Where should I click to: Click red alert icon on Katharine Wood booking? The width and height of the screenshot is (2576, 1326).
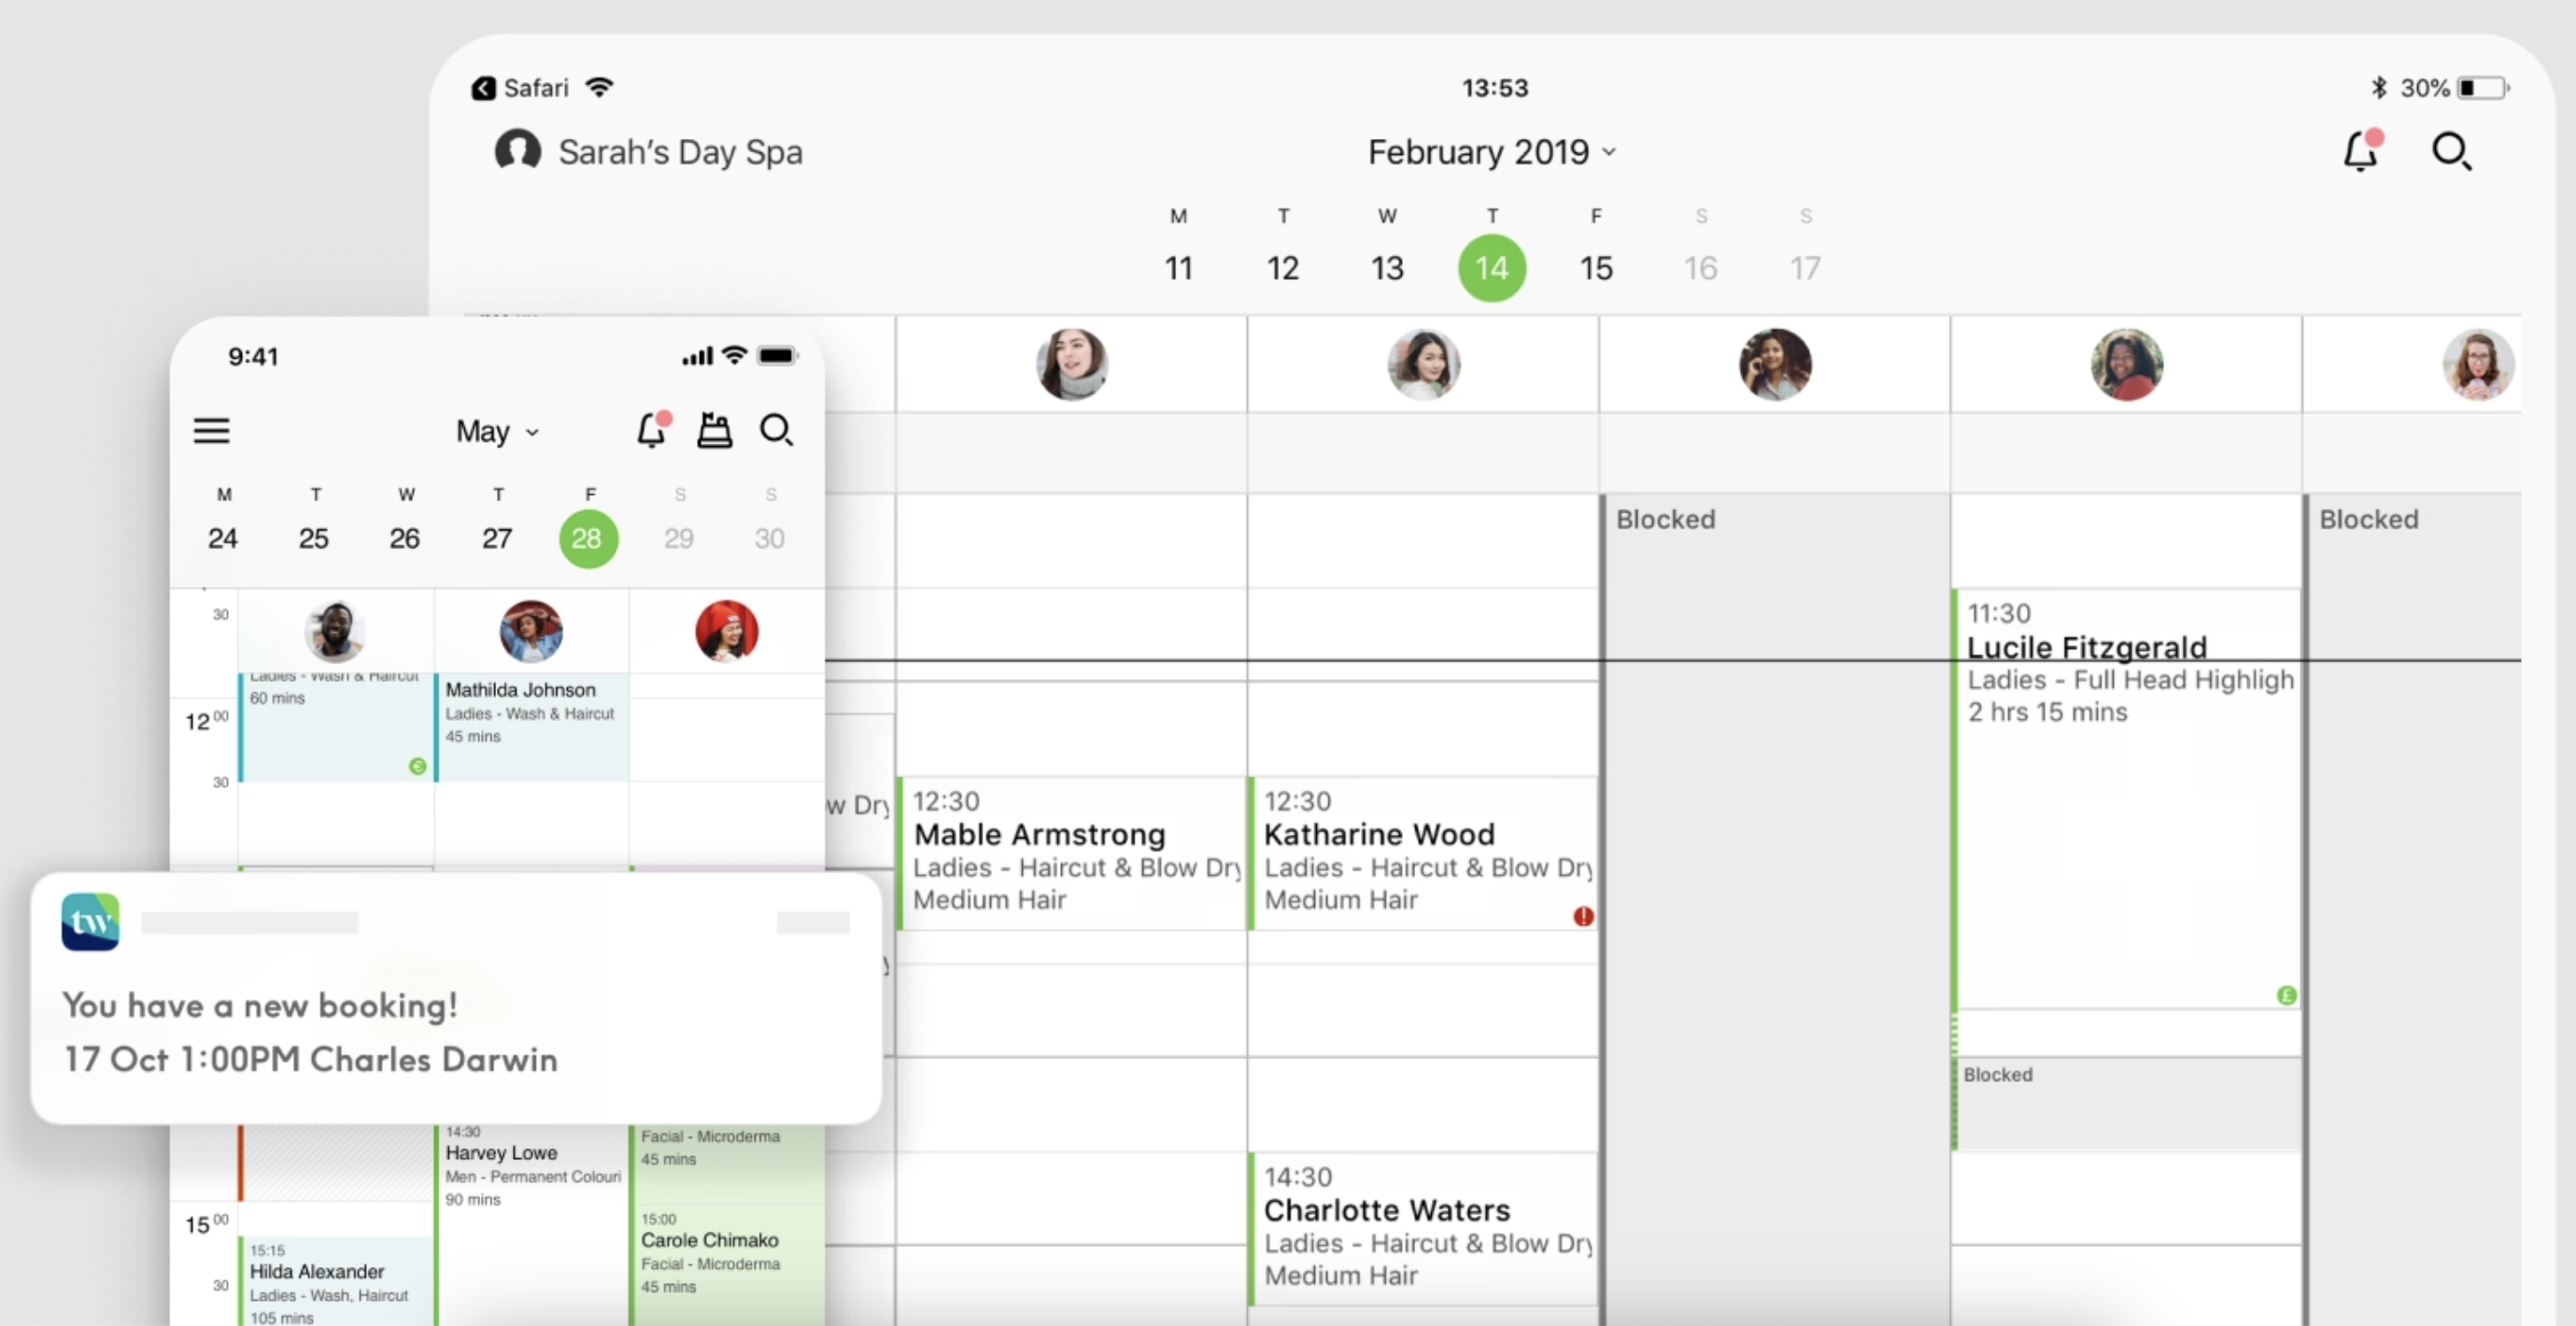pos(1583,916)
